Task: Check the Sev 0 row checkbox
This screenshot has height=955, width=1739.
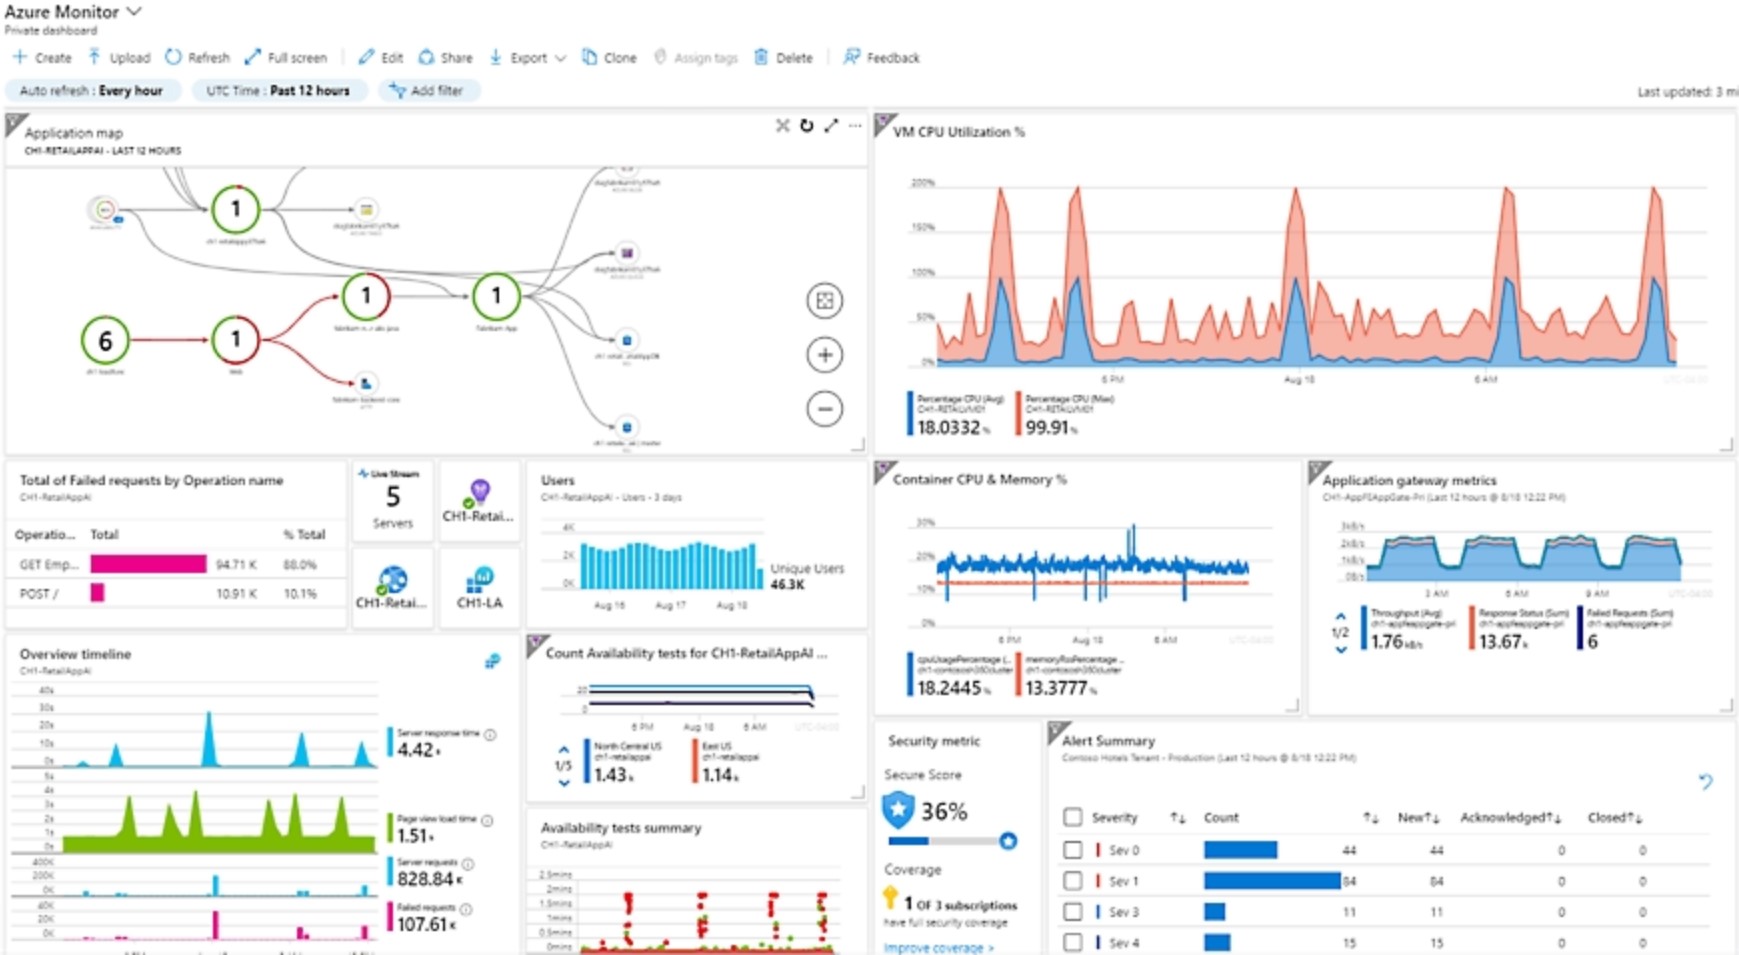Action: [x=1073, y=849]
